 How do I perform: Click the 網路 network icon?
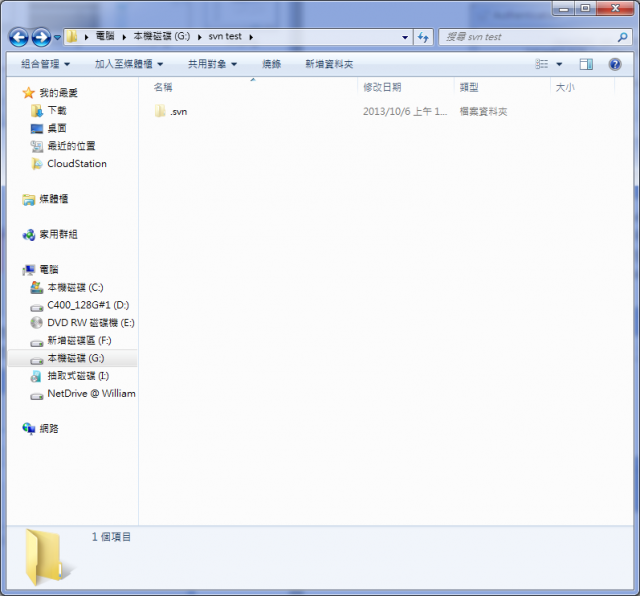29,429
